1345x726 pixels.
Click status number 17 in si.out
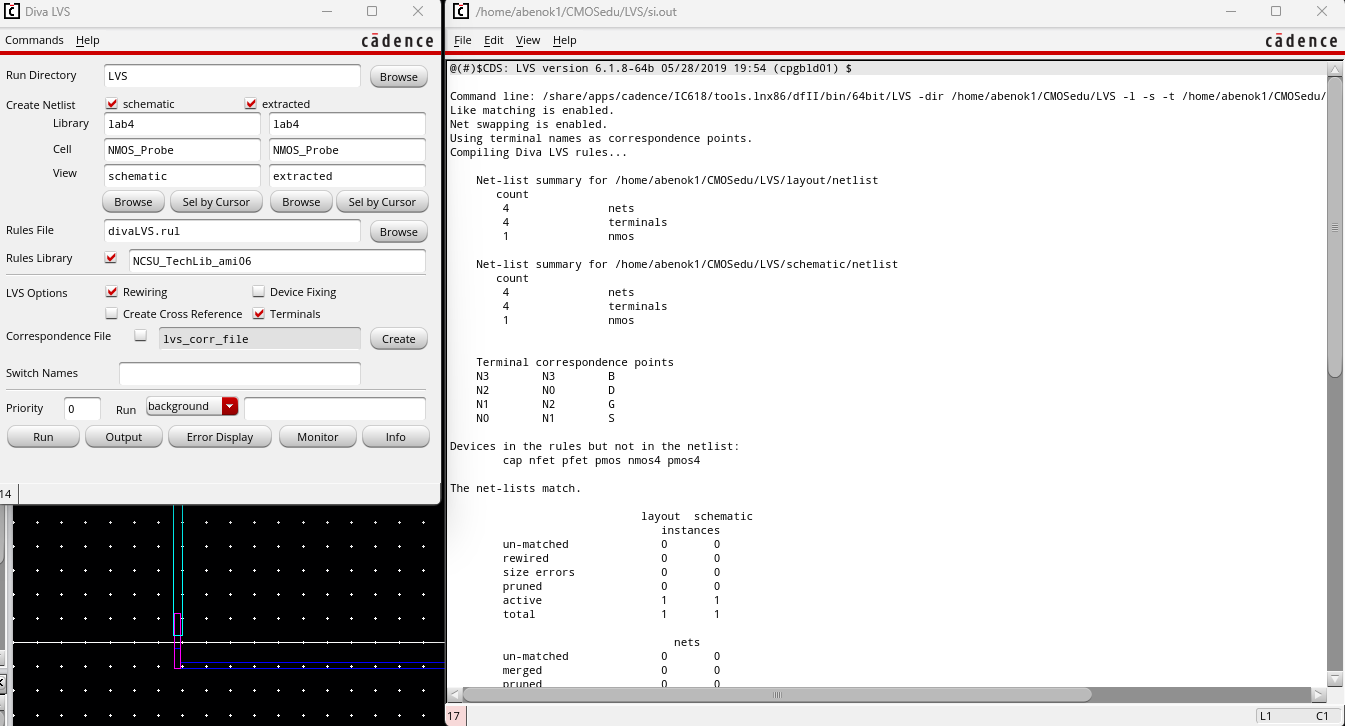(454, 716)
